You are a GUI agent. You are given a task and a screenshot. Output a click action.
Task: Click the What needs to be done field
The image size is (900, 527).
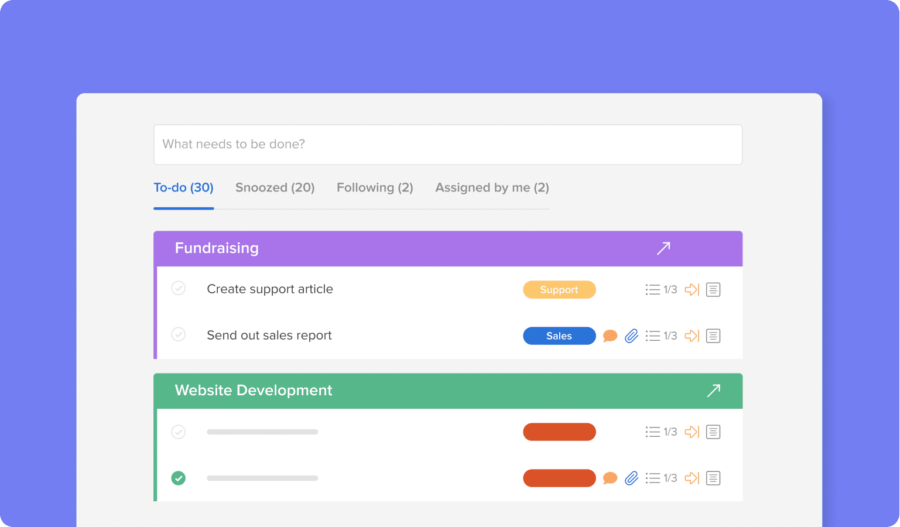447,144
